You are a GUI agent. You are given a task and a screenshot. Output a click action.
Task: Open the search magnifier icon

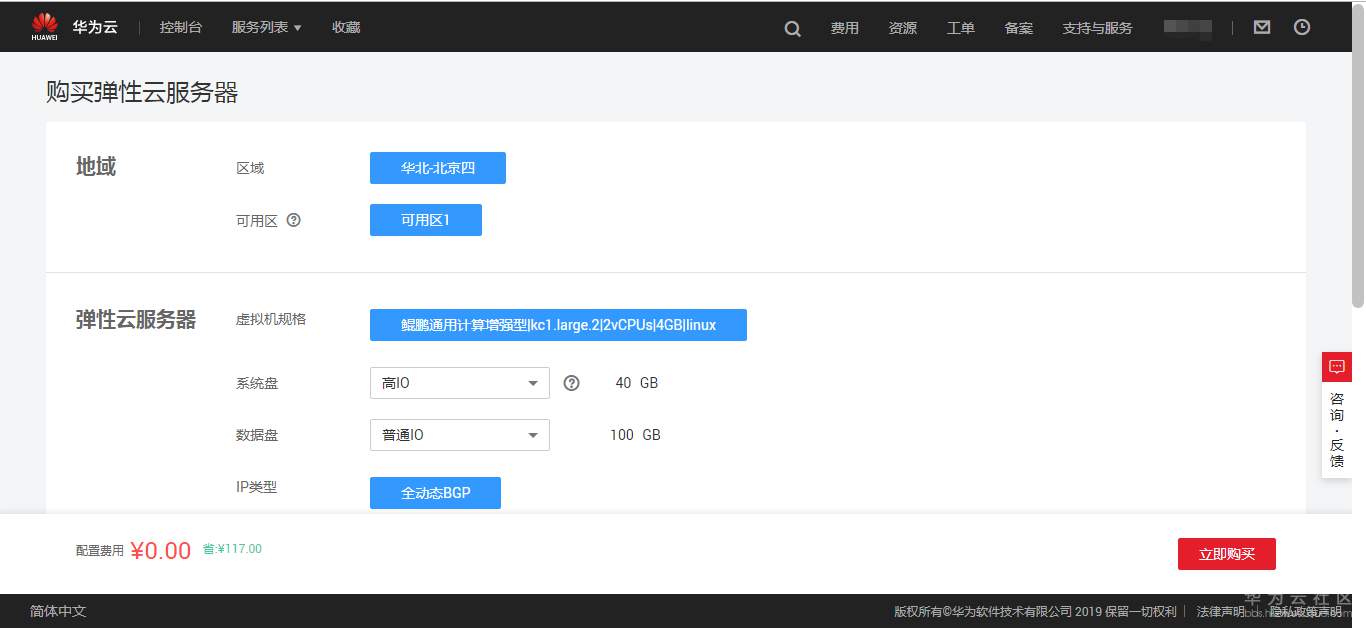(x=792, y=29)
